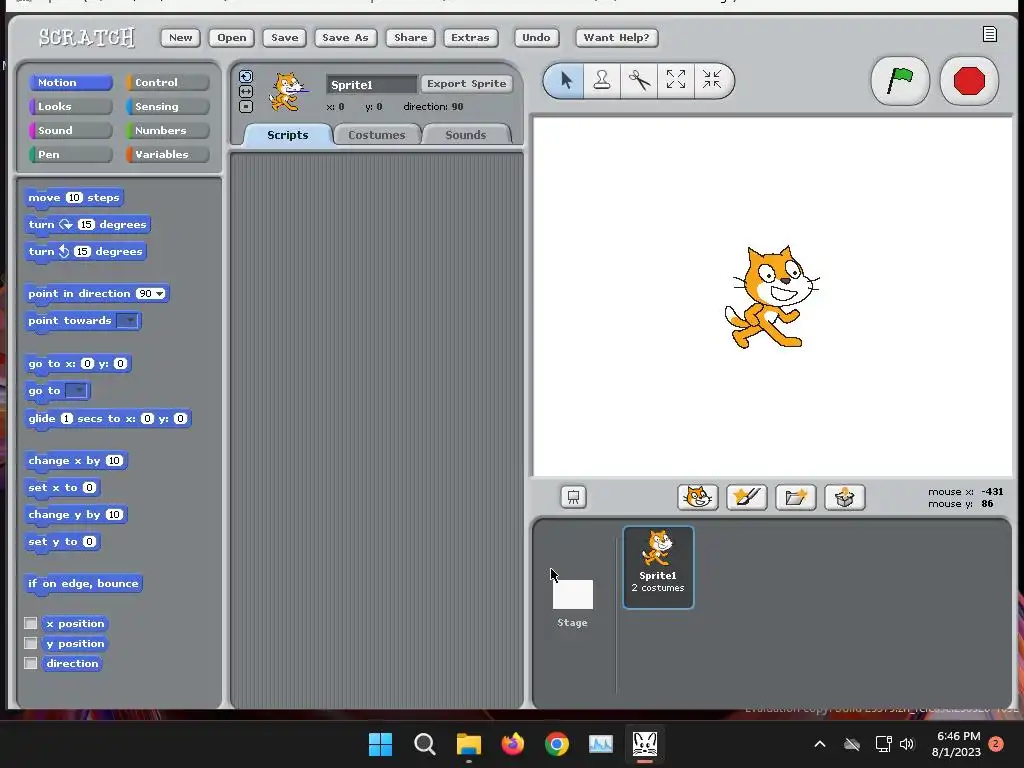Open project notes page icon

click(x=989, y=35)
